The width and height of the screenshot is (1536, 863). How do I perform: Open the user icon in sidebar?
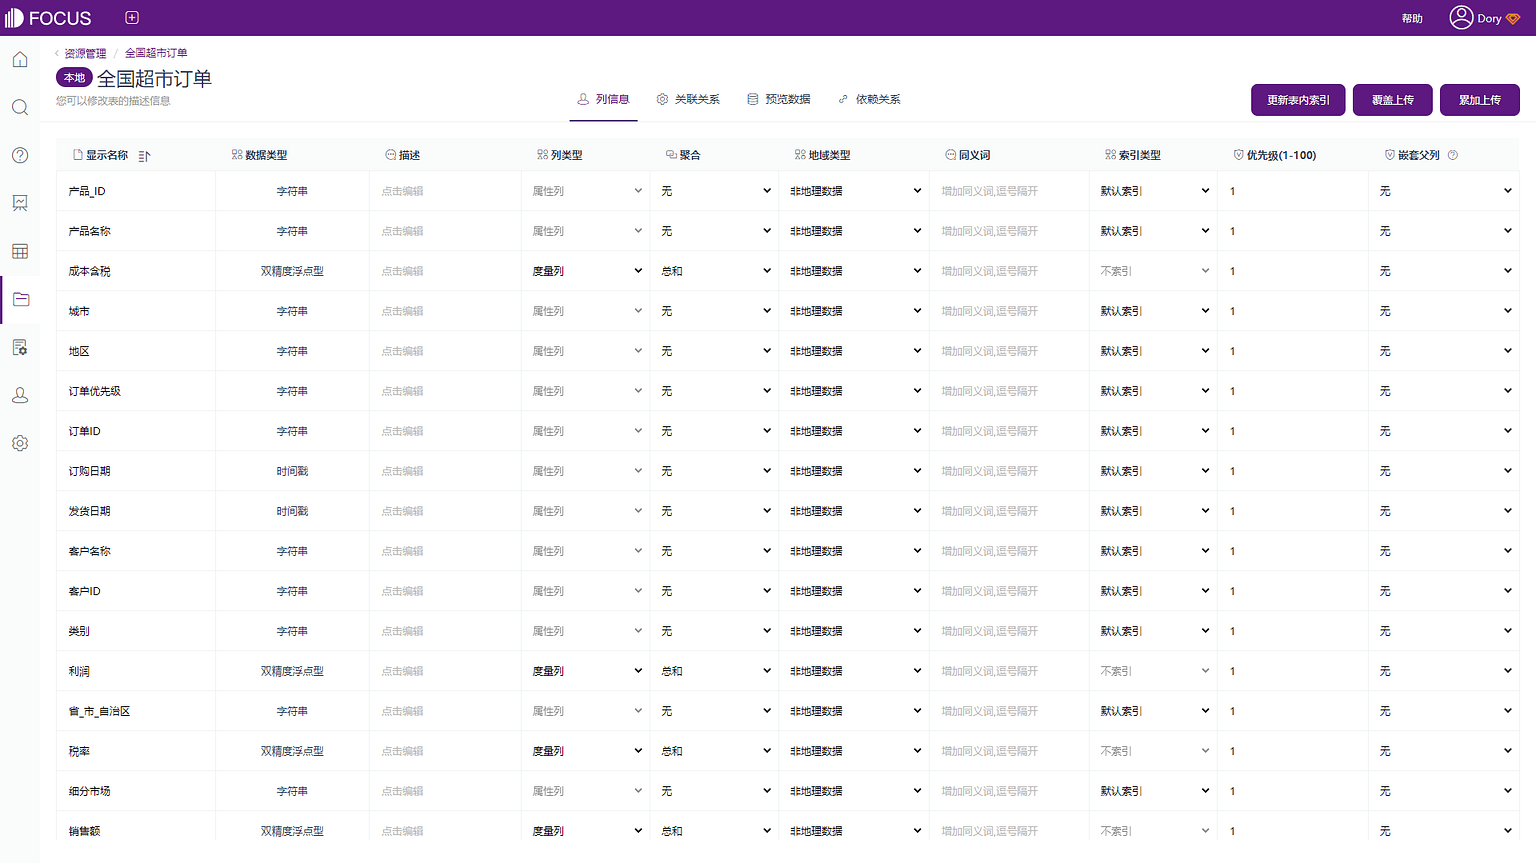pyautogui.click(x=20, y=395)
